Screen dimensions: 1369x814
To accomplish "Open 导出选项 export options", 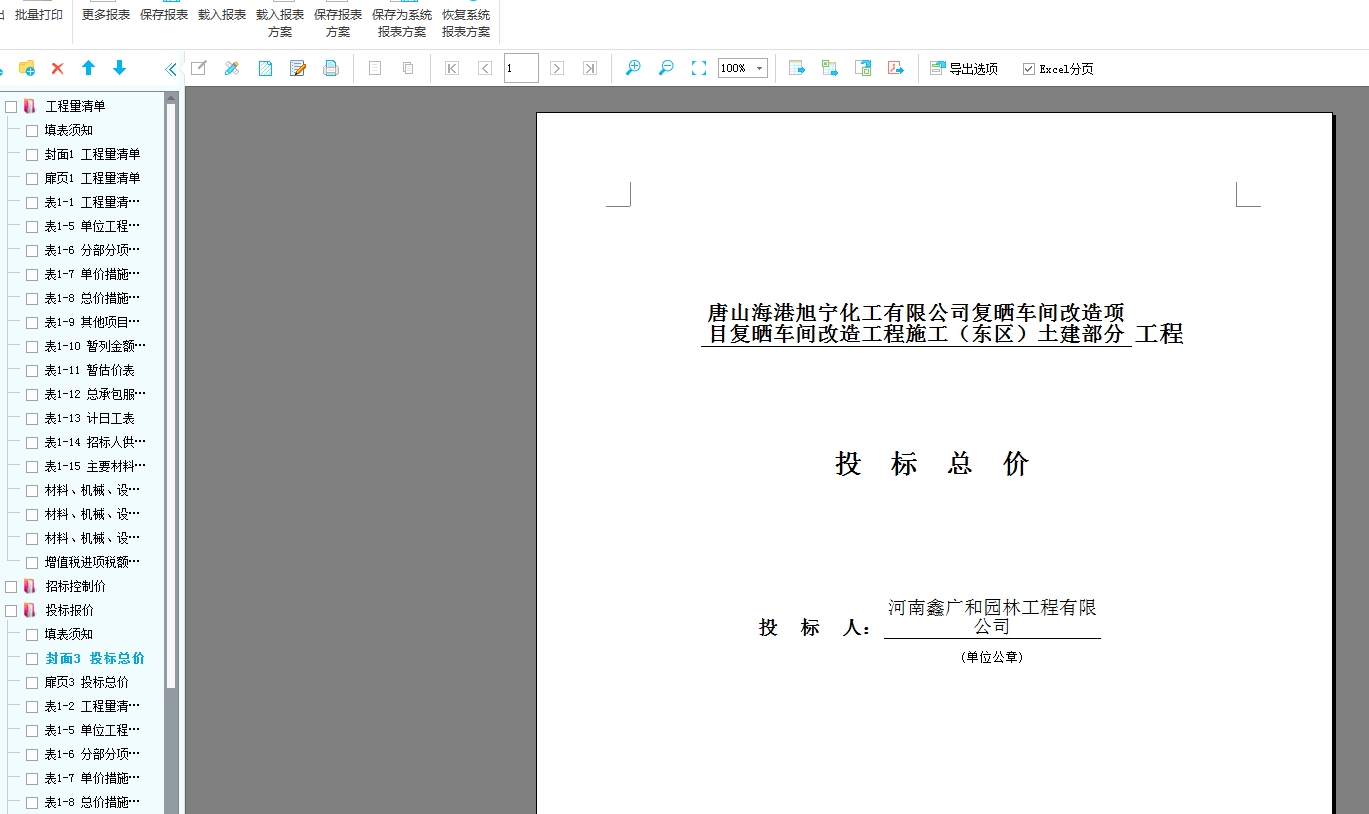I will click(x=964, y=69).
